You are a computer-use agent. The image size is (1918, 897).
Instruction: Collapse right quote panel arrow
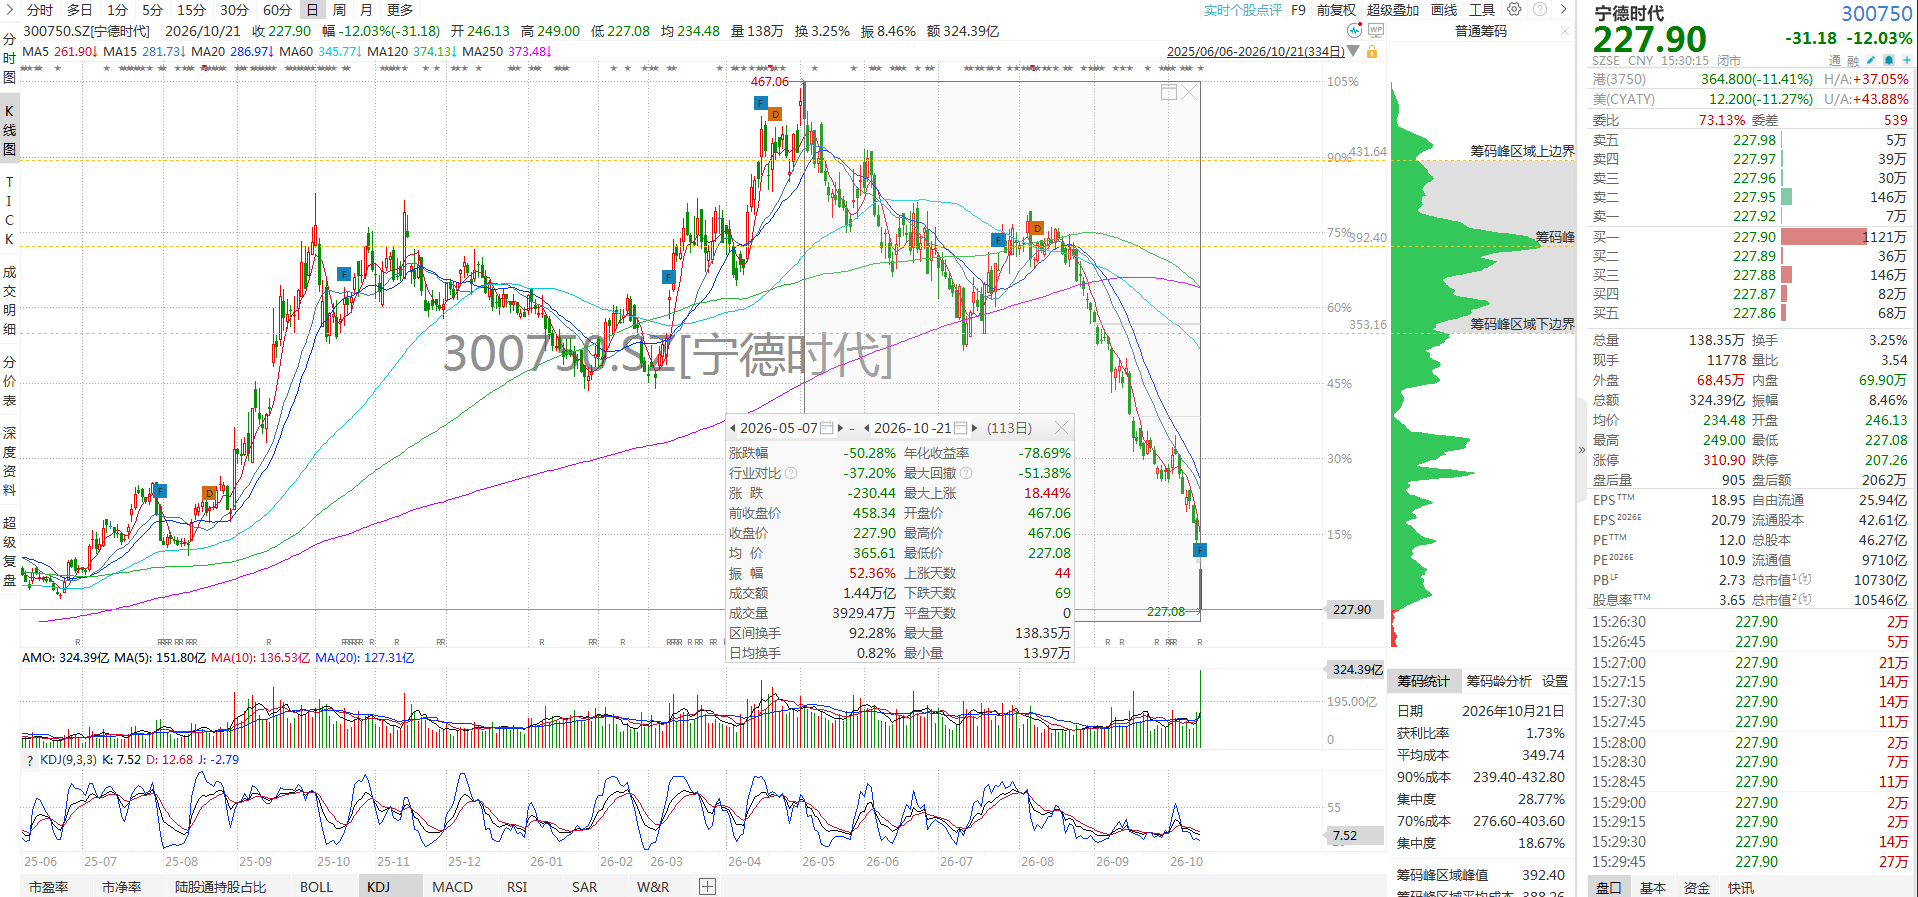[1581, 449]
